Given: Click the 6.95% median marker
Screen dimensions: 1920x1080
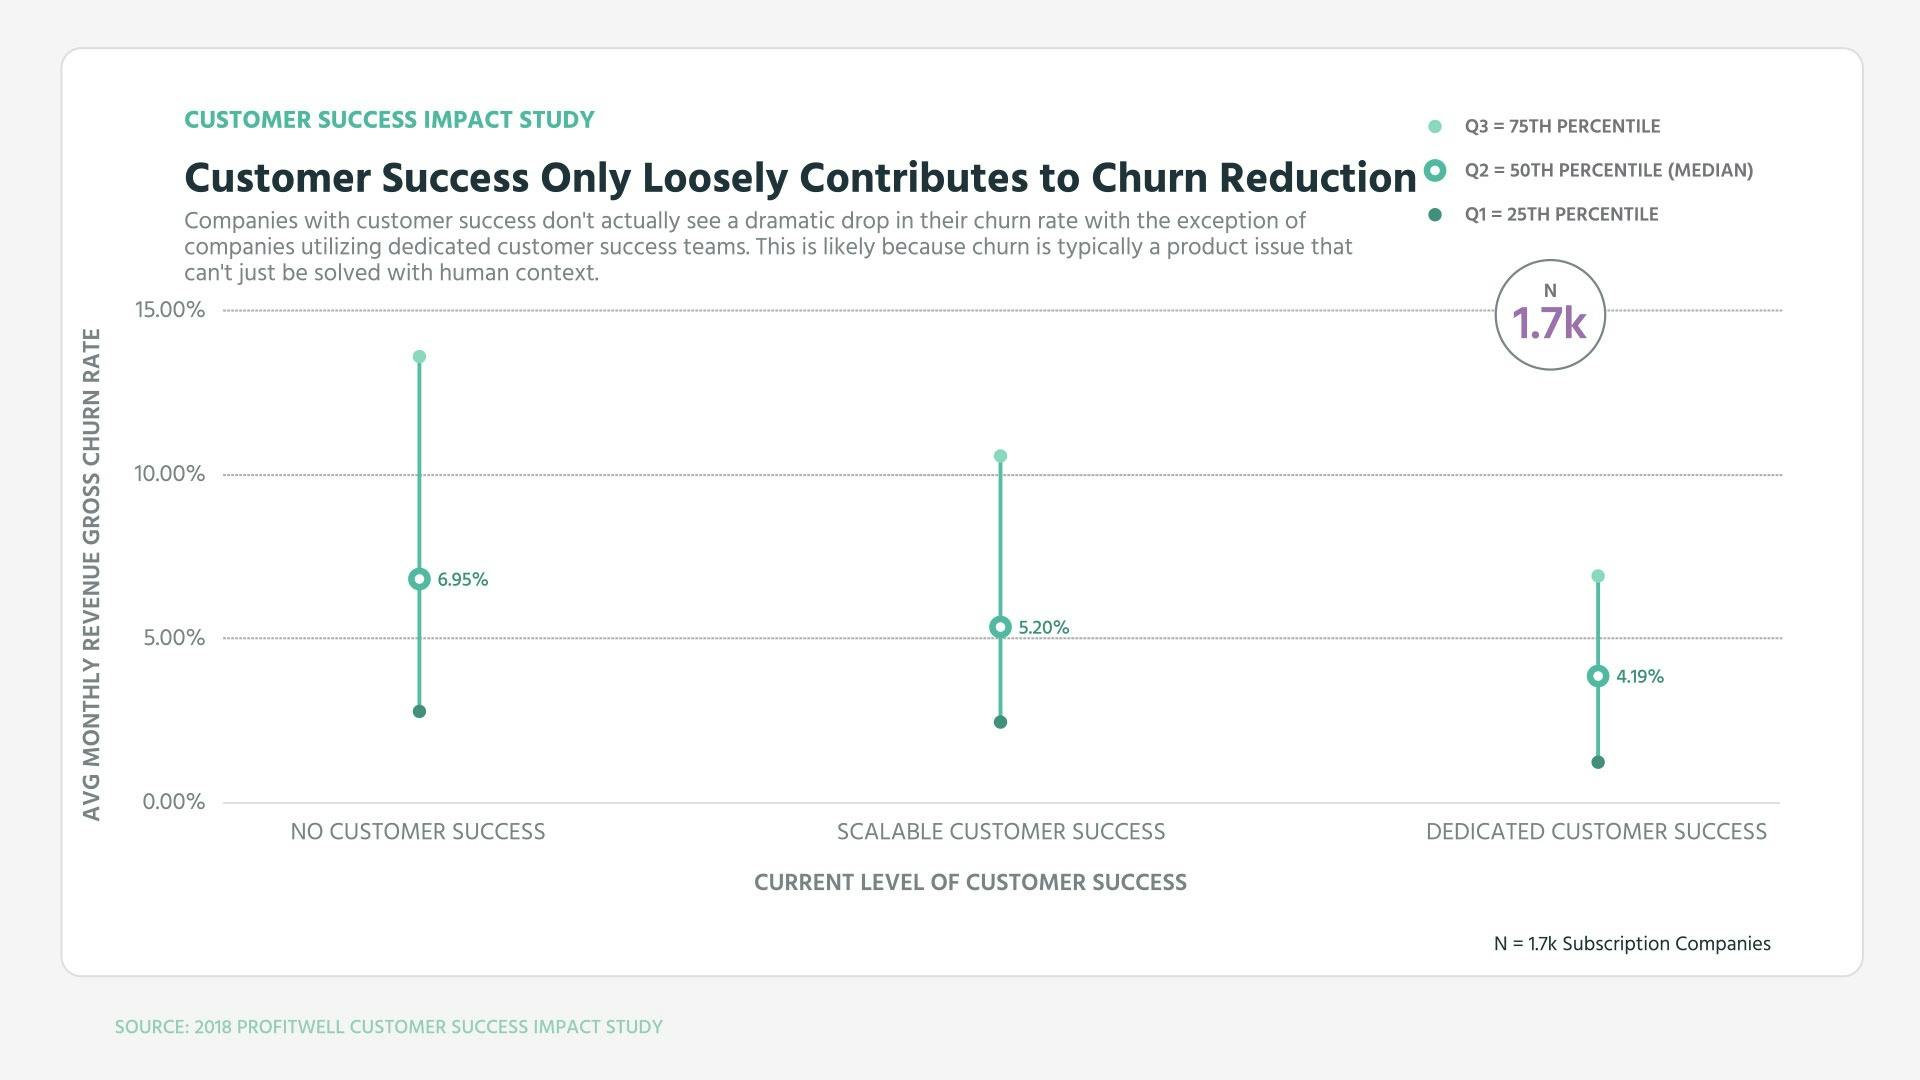Looking at the screenshot, I should (x=418, y=578).
